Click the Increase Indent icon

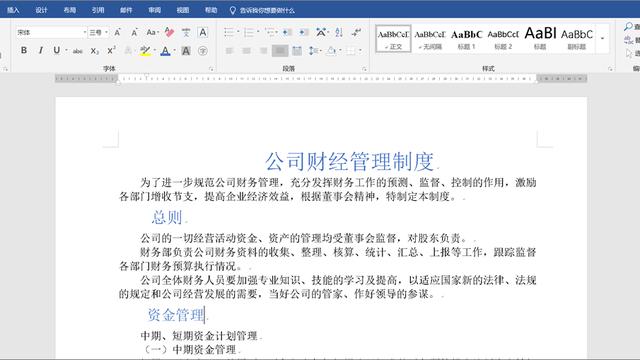point(304,32)
